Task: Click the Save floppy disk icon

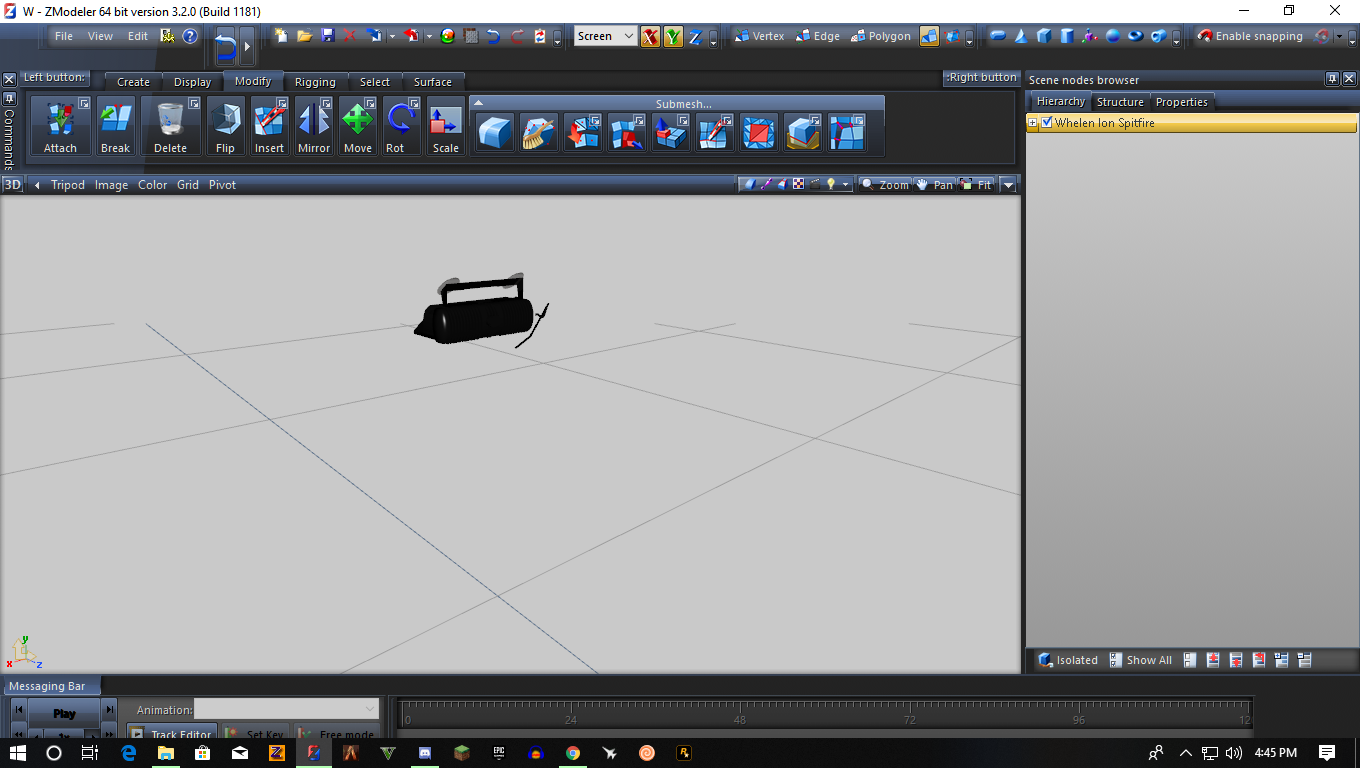Action: pyautogui.click(x=327, y=36)
